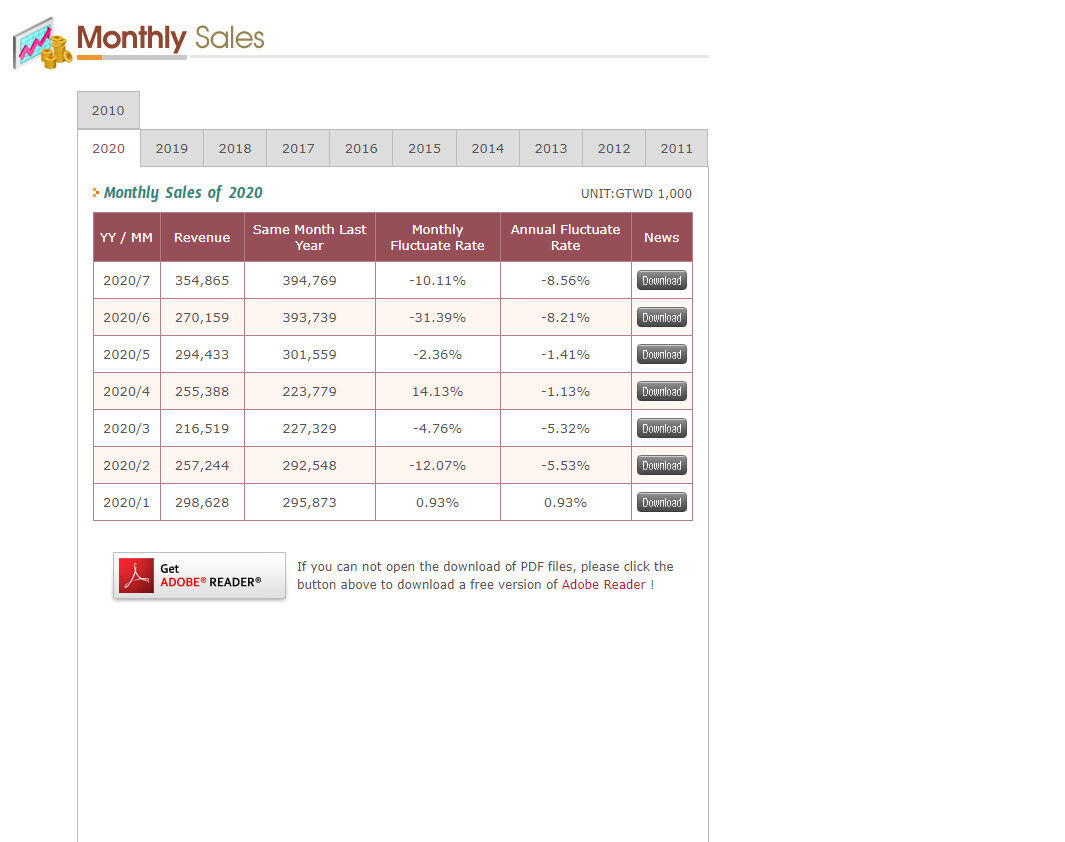The image size is (1065, 842).
Task: Go to the 2012 tab
Action: click(614, 148)
